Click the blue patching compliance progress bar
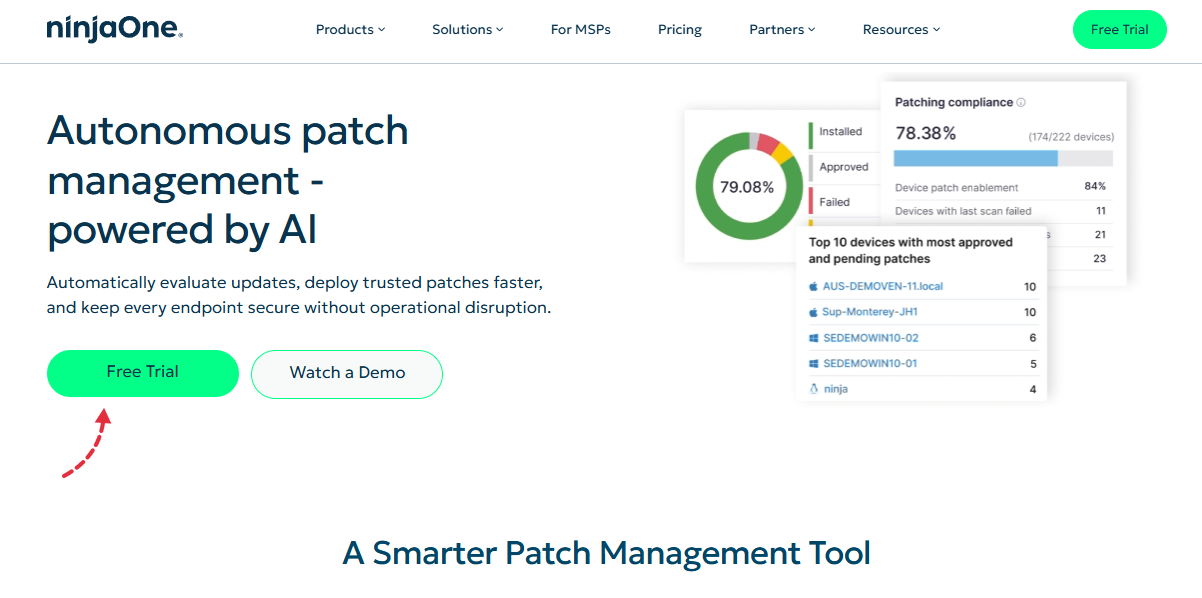 coord(976,158)
